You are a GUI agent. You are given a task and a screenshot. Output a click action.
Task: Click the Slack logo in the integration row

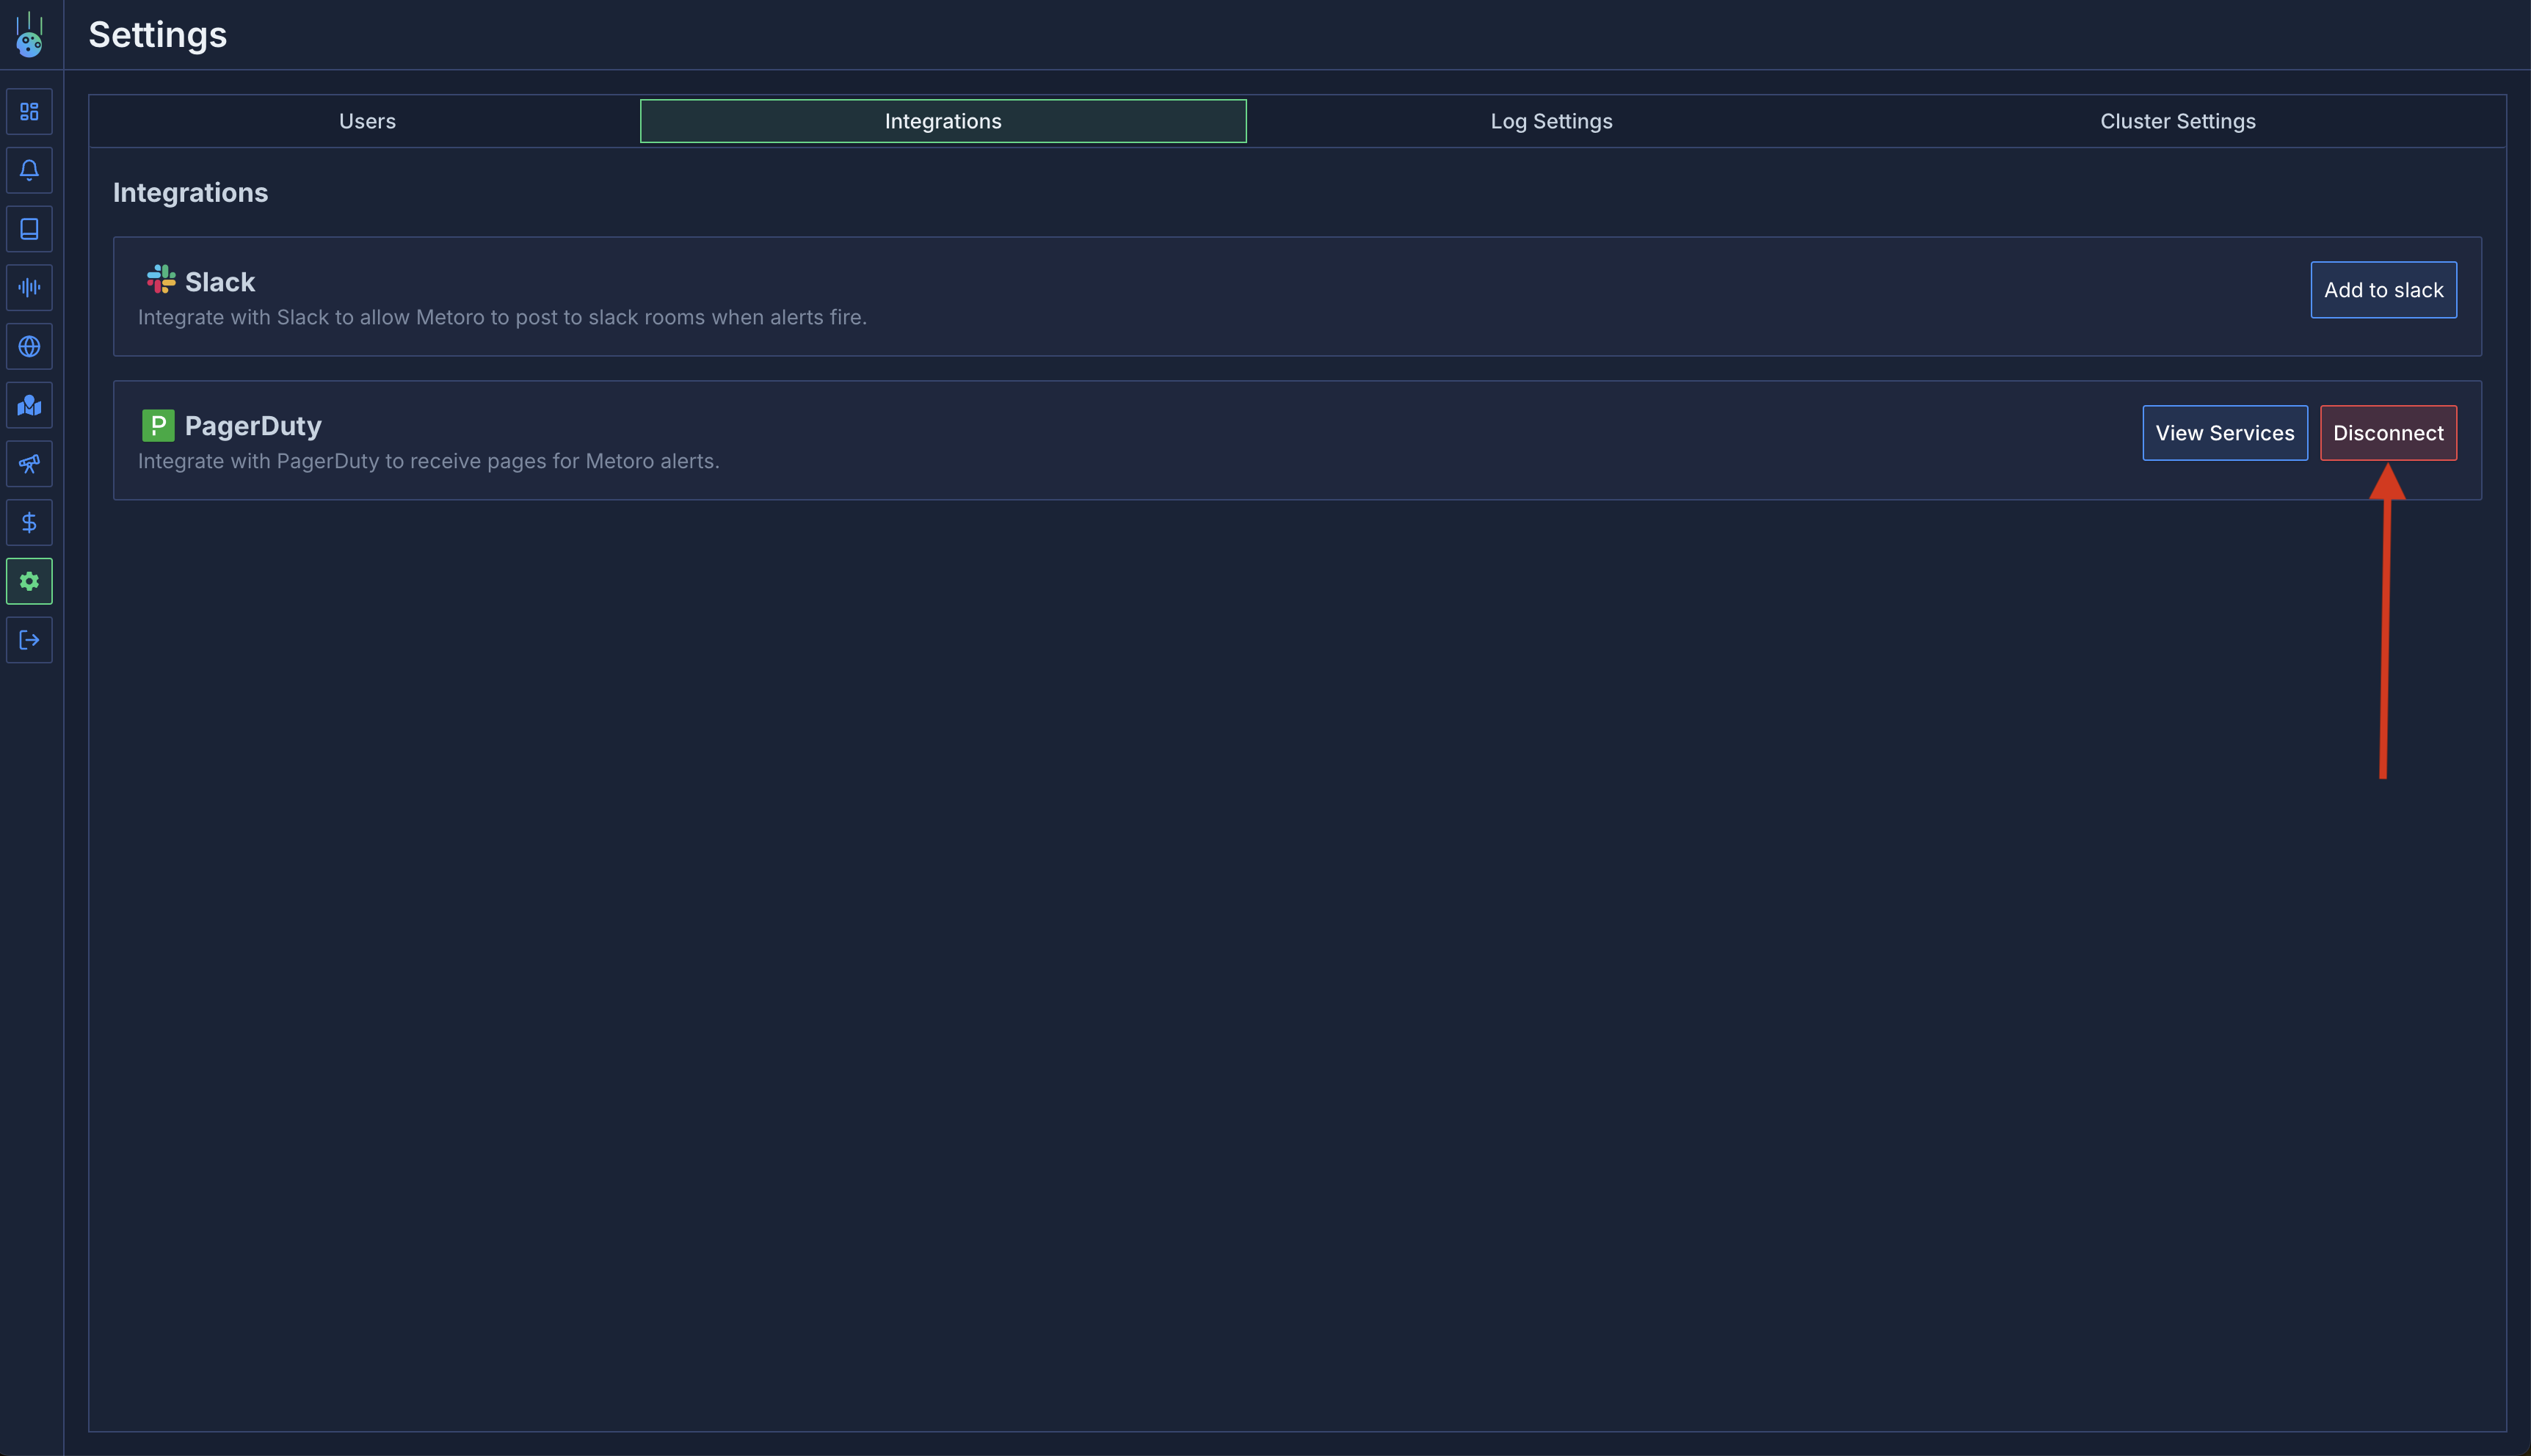160,280
